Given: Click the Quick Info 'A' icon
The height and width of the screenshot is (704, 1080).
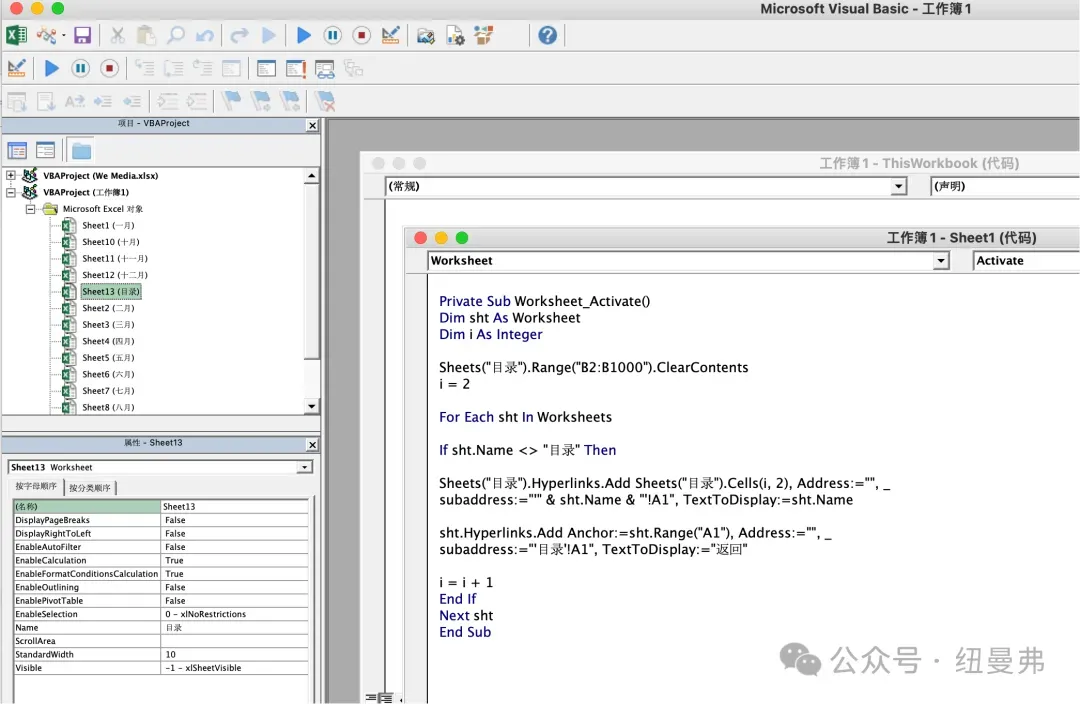Looking at the screenshot, I should [x=74, y=101].
